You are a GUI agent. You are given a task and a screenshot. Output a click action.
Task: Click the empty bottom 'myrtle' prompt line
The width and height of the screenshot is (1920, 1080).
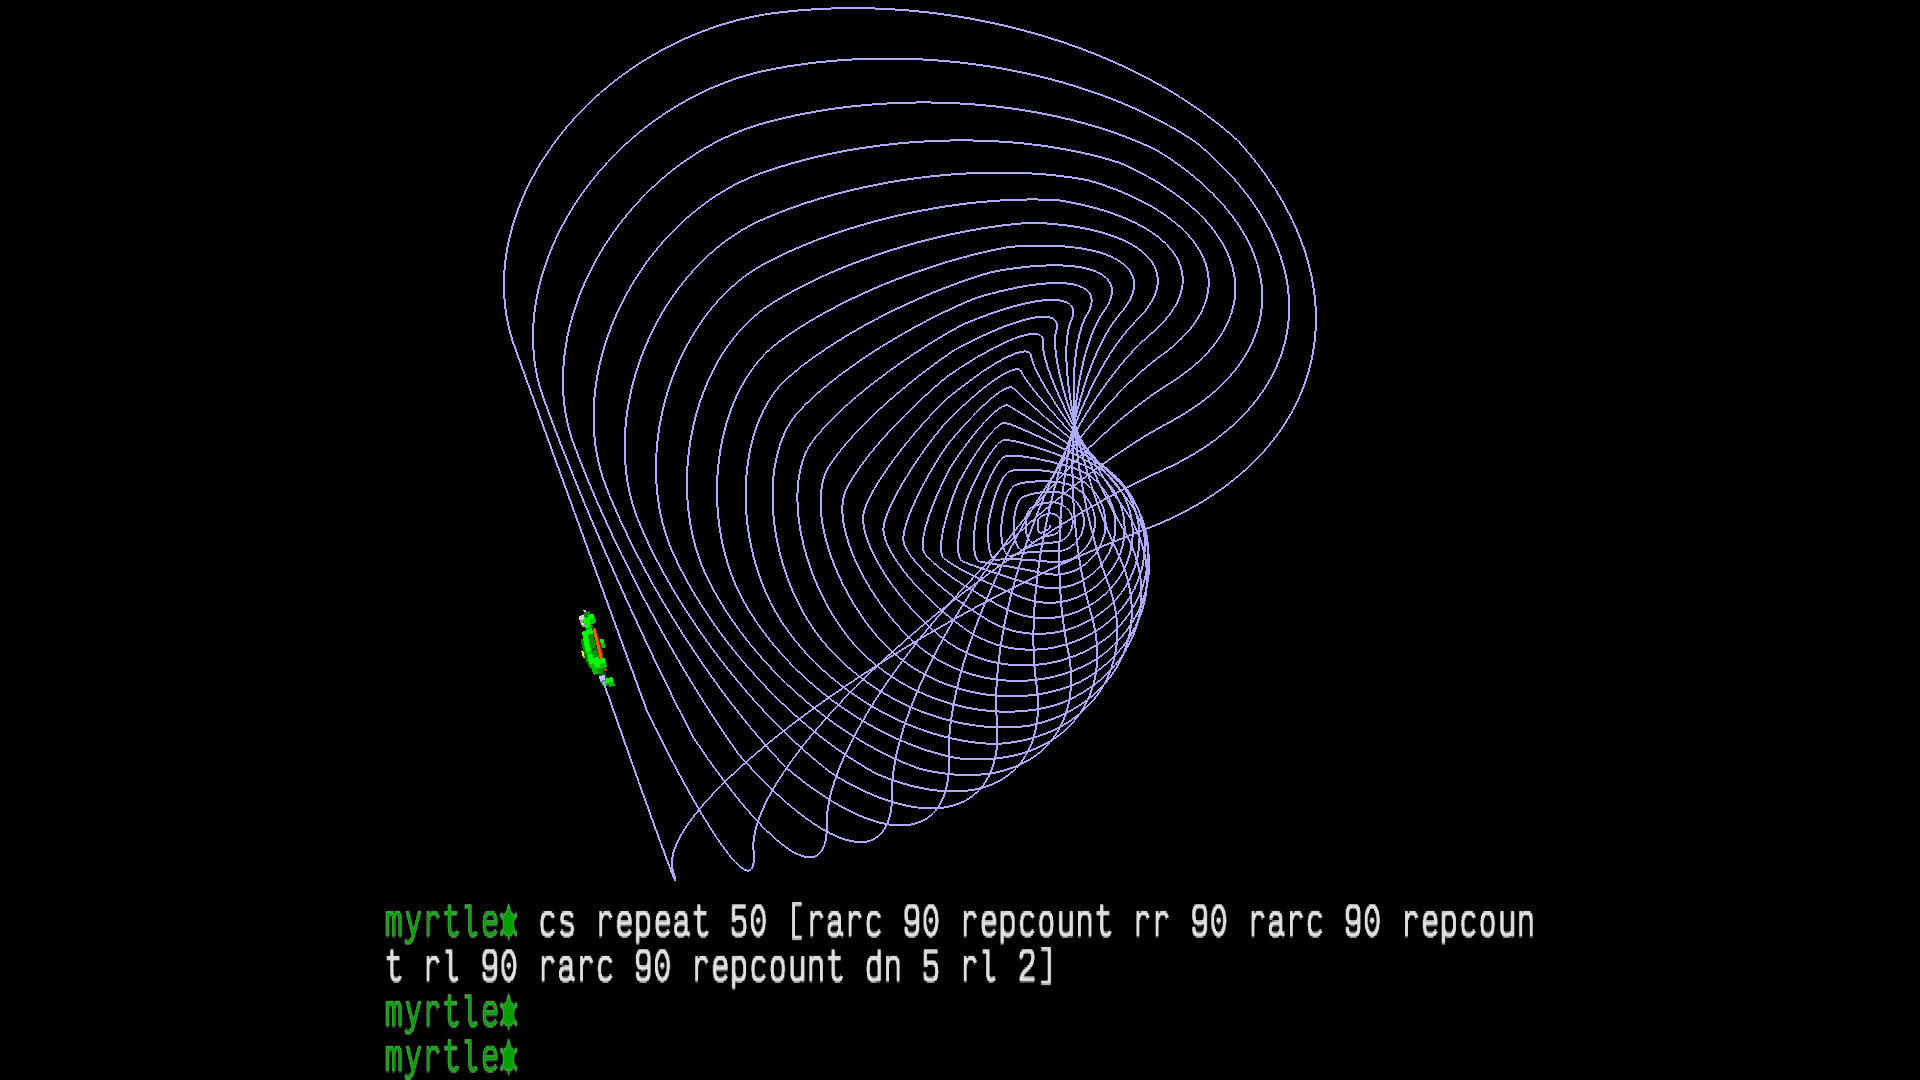tap(441, 1057)
